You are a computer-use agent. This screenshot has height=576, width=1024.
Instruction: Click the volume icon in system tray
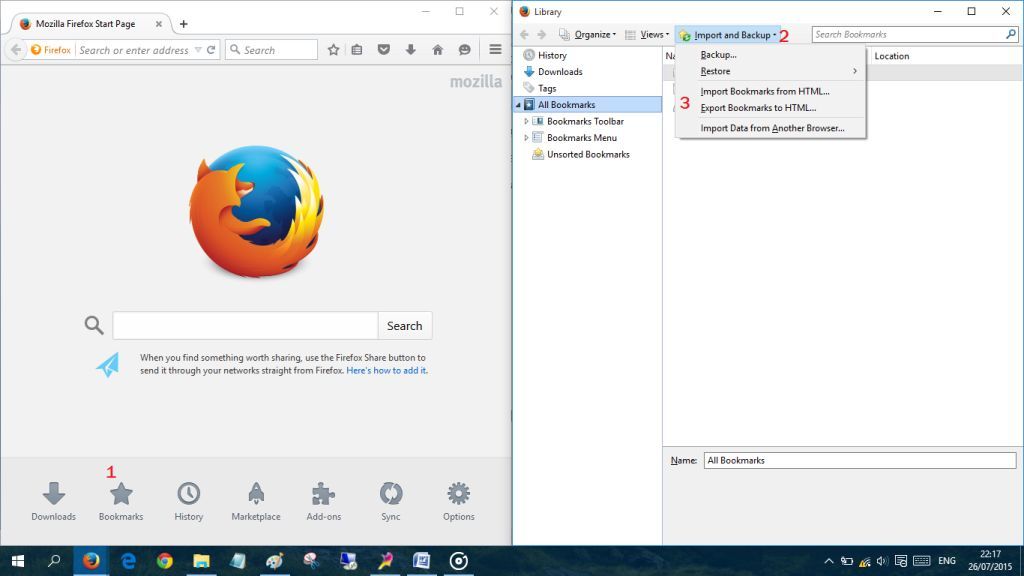click(x=882, y=561)
